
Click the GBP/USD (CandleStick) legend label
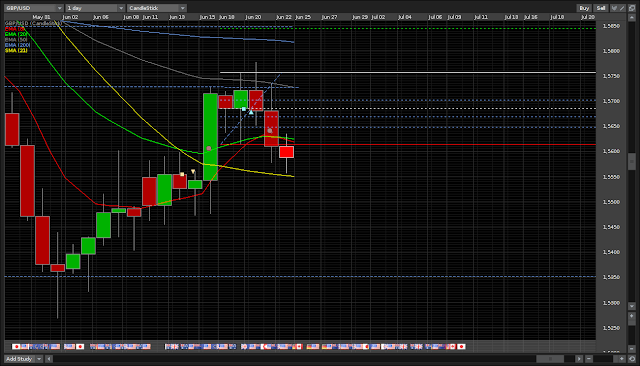(x=33, y=24)
